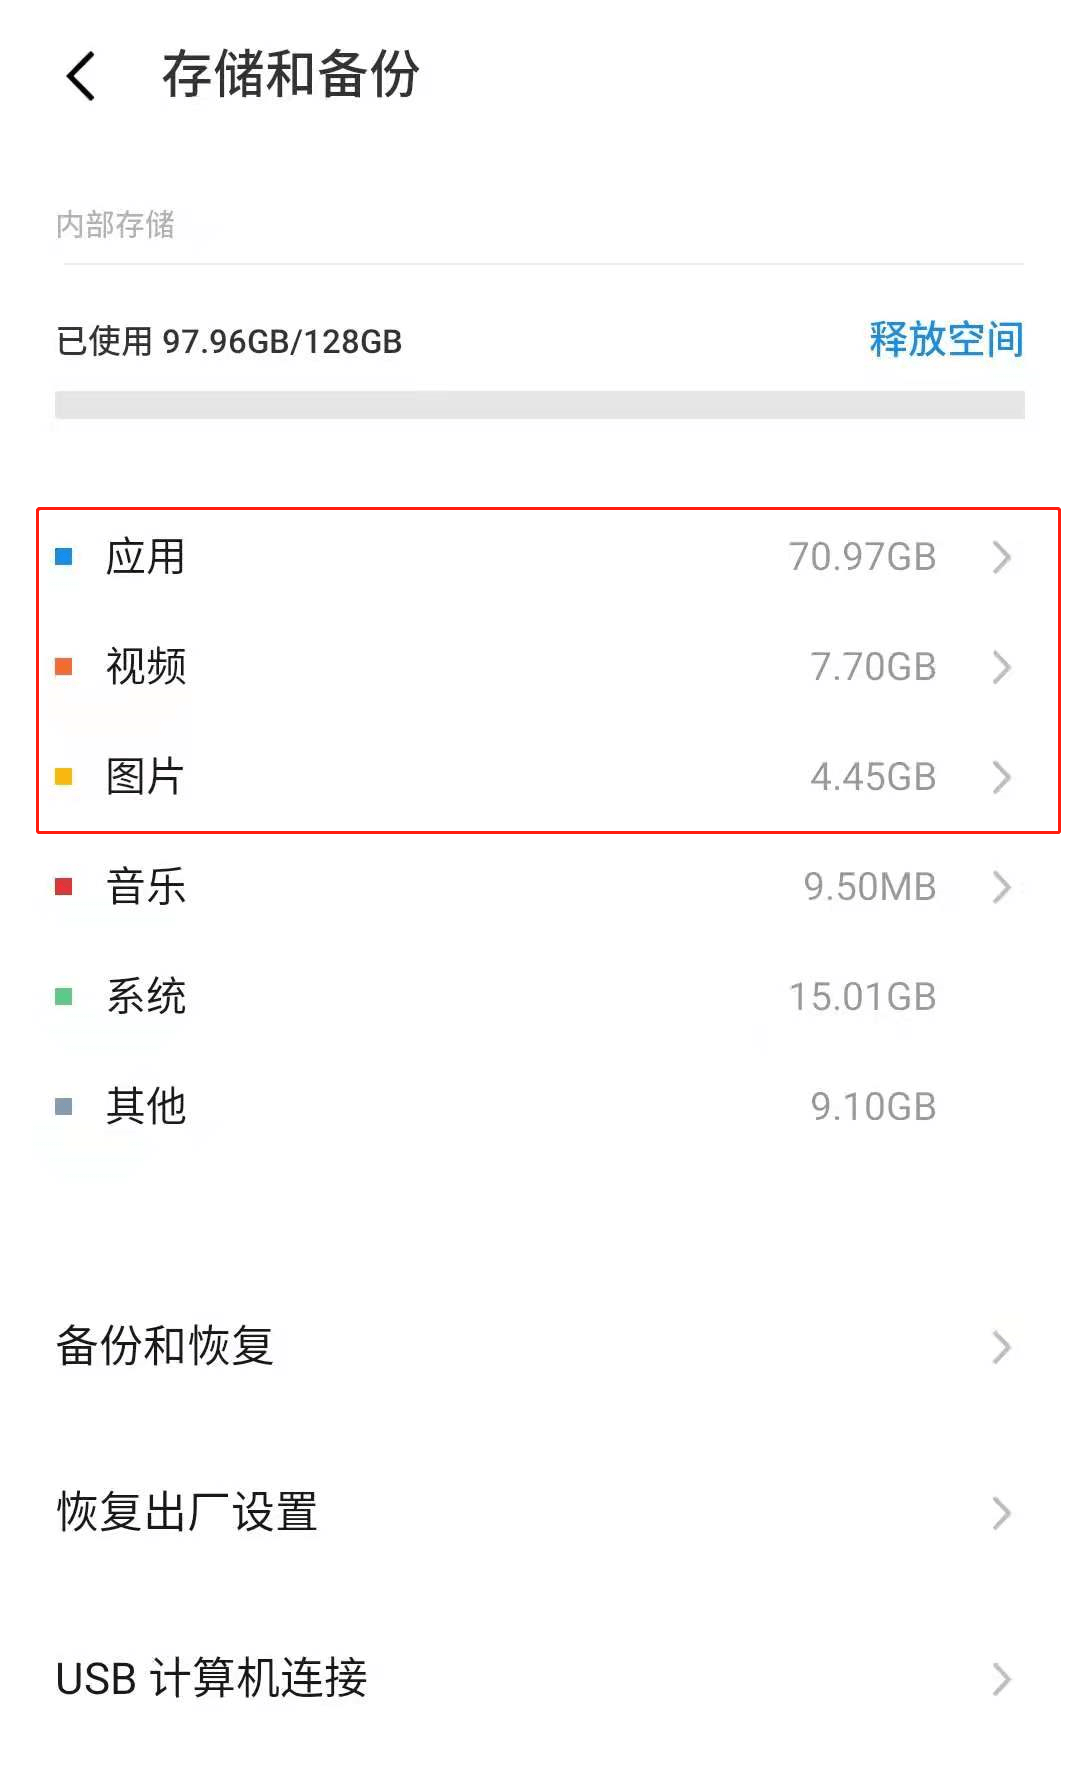Expand the 音乐 chevron arrow
The image size is (1080, 1783).
[1002, 887]
